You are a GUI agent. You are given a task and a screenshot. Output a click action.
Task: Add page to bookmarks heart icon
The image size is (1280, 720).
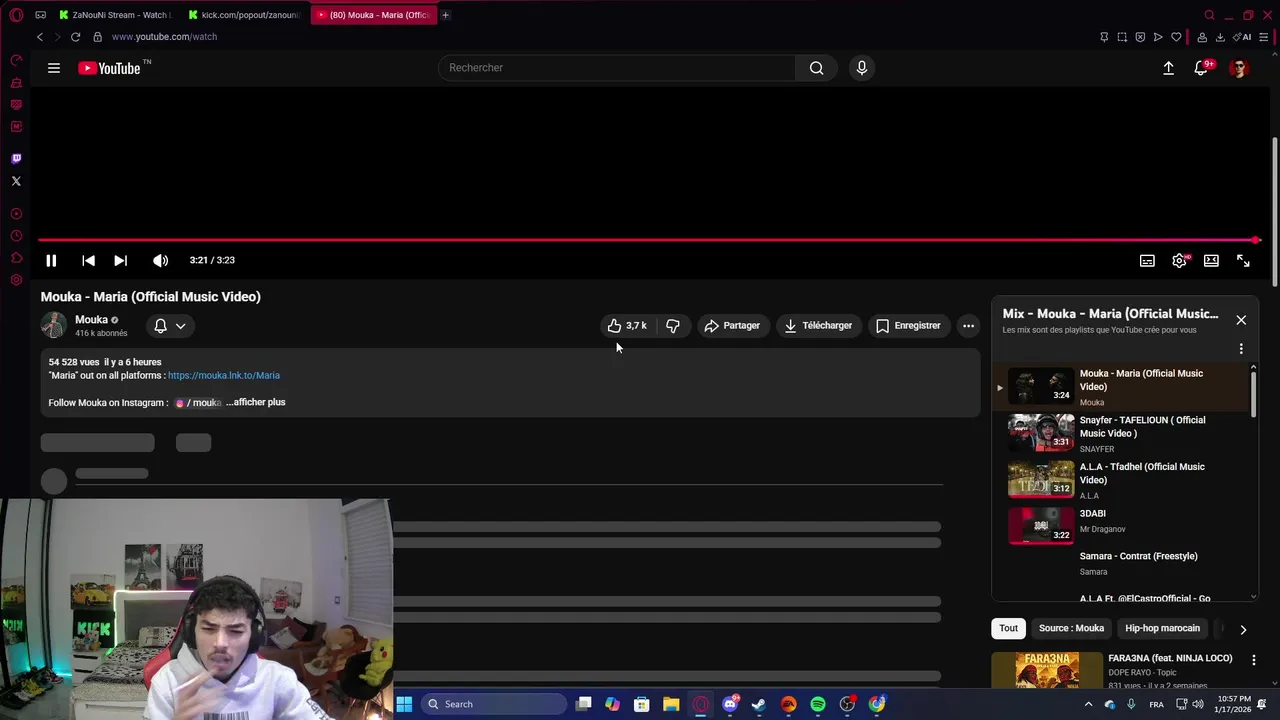pos(1176,37)
